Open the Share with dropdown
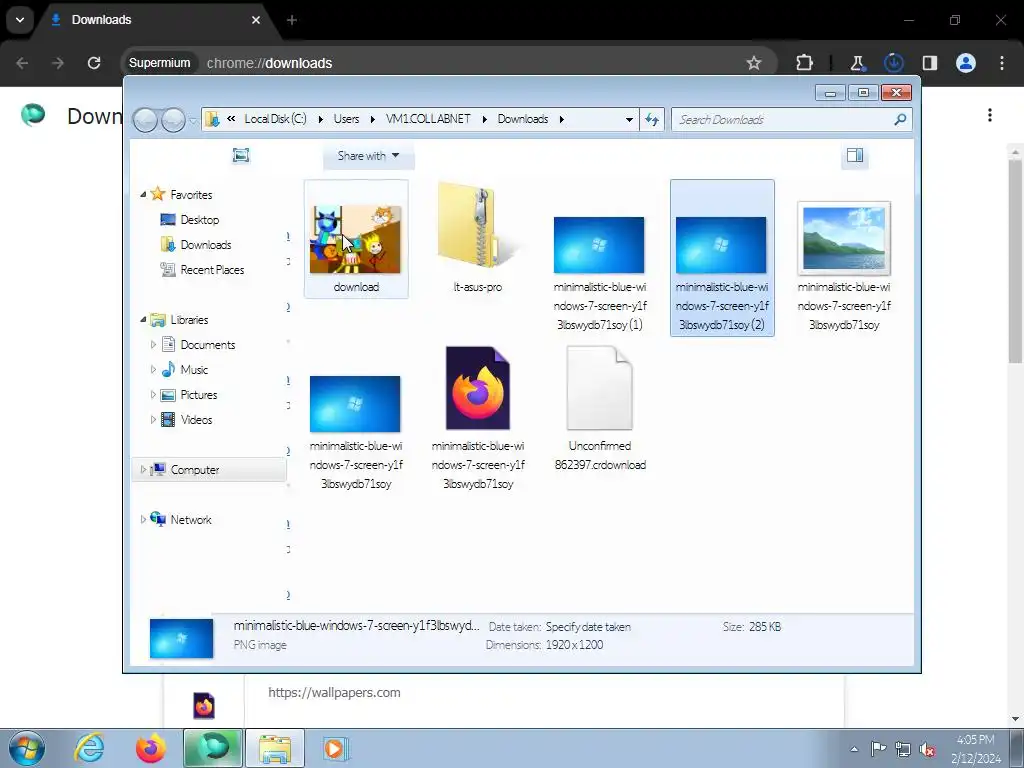This screenshot has width=1024, height=768. (368, 156)
